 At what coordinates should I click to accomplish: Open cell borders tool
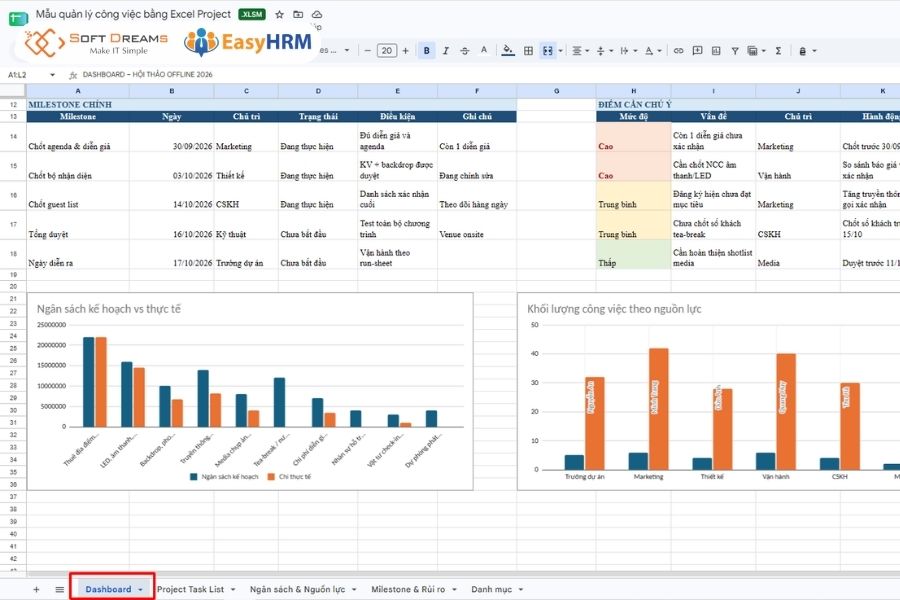[528, 51]
